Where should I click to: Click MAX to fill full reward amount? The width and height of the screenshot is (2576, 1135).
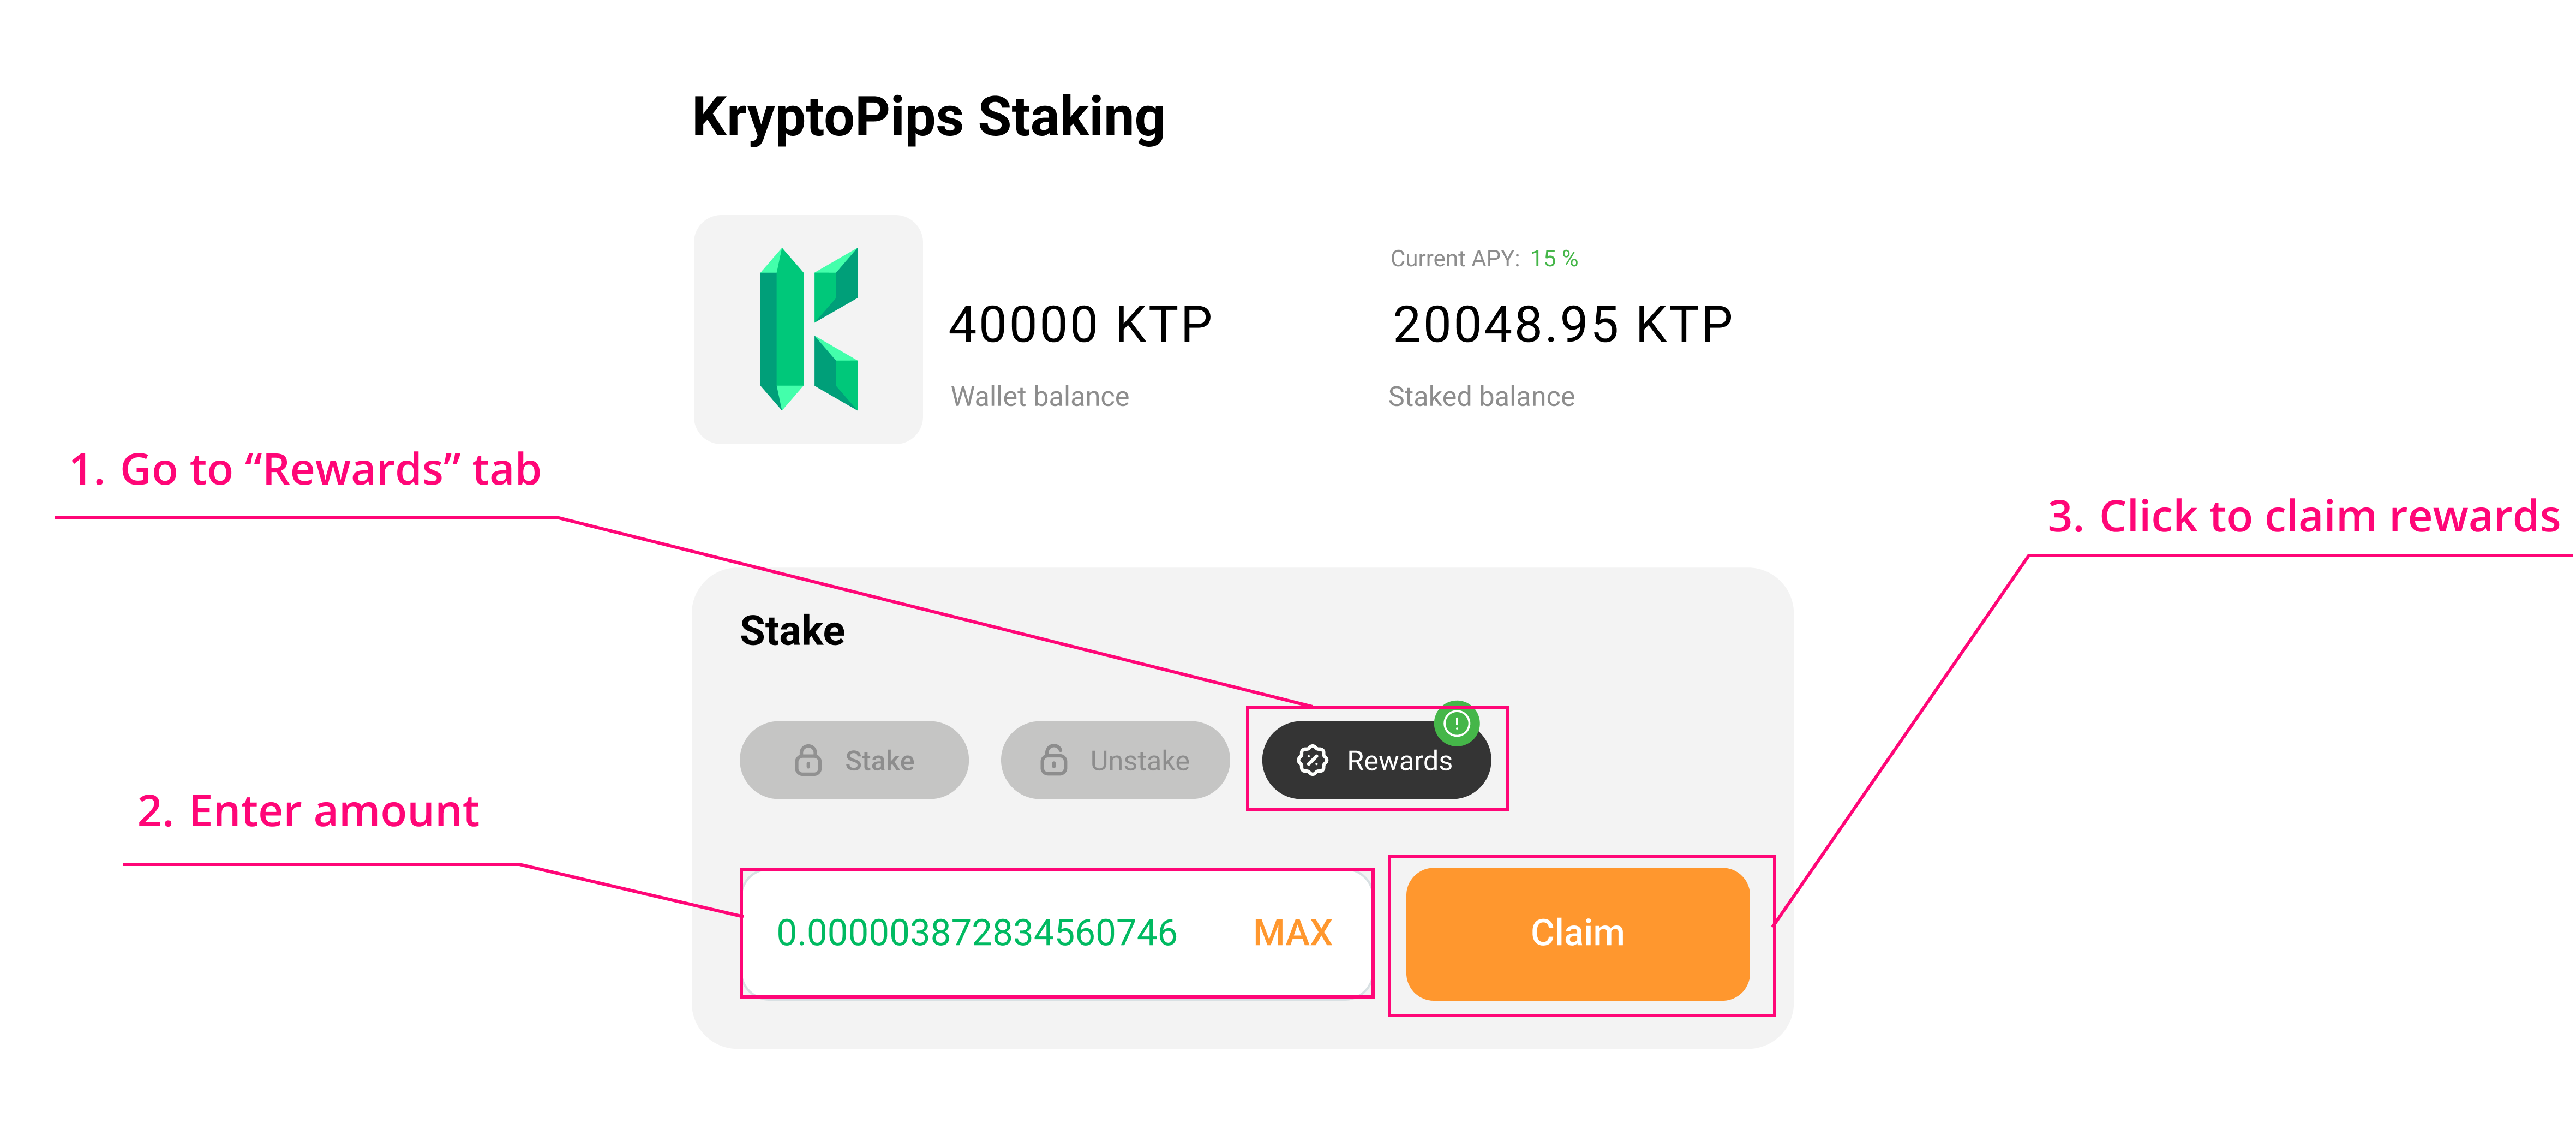[x=1292, y=933]
